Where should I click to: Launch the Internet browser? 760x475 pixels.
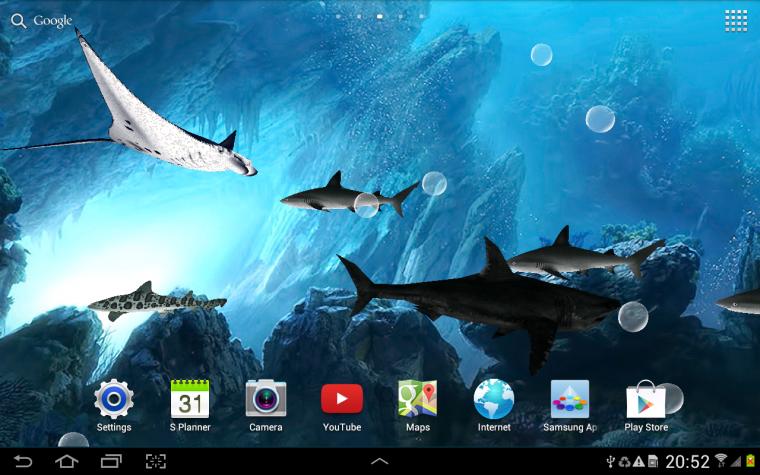[x=494, y=400]
